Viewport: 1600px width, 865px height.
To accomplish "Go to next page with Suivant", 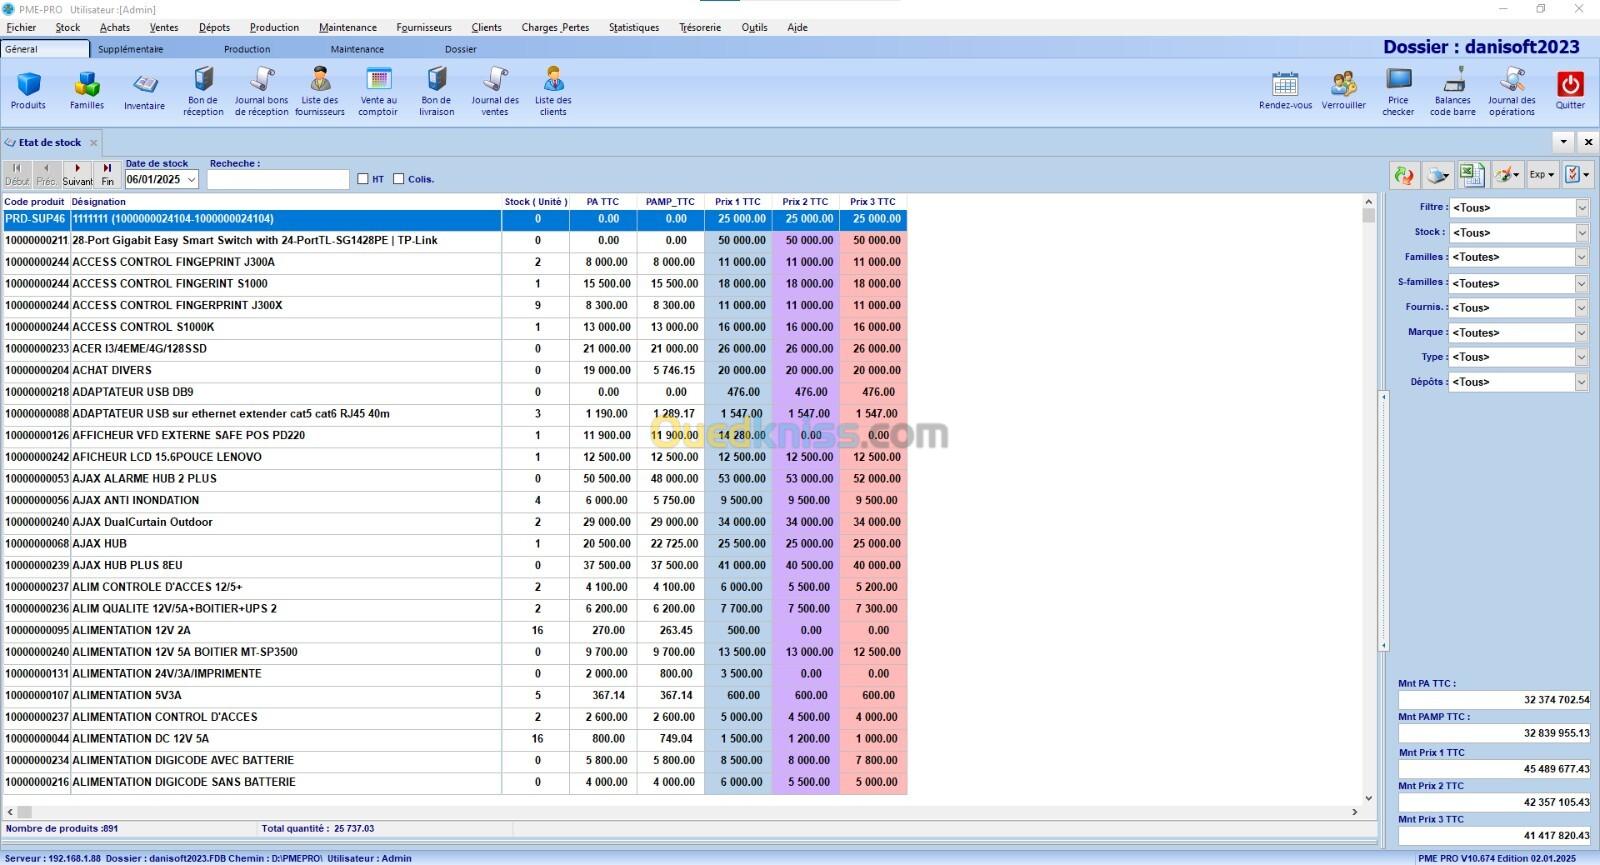I will (77, 174).
